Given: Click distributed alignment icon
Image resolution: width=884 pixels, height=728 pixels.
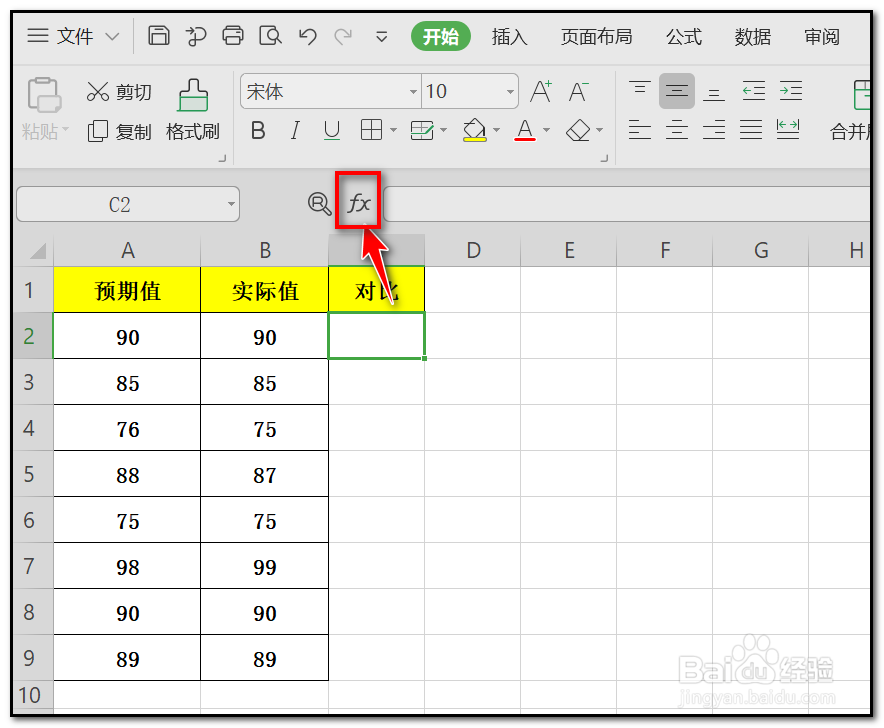Looking at the screenshot, I should (788, 130).
